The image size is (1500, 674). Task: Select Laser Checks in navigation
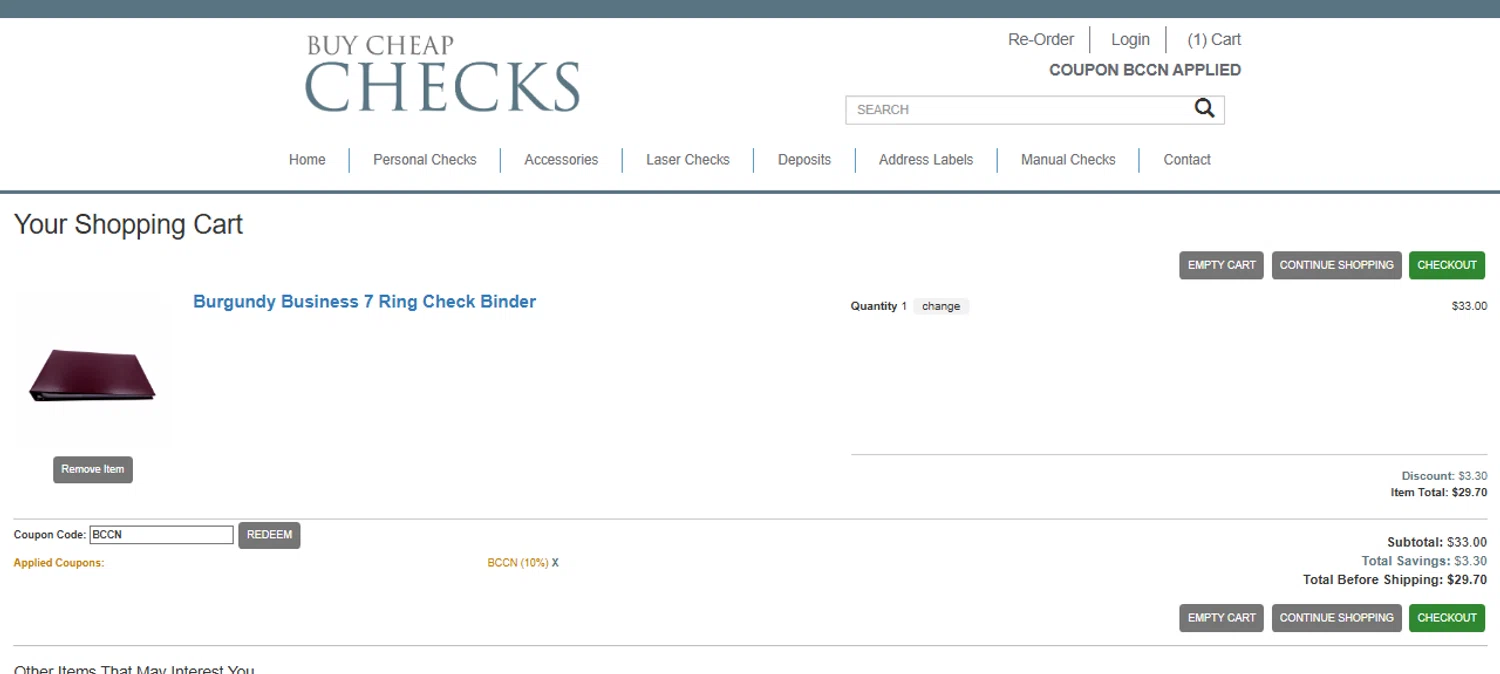tap(688, 160)
